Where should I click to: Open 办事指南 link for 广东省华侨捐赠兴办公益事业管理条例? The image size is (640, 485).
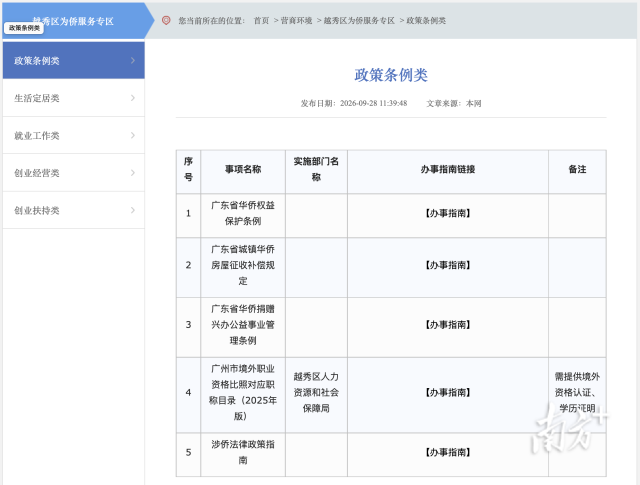click(448, 325)
